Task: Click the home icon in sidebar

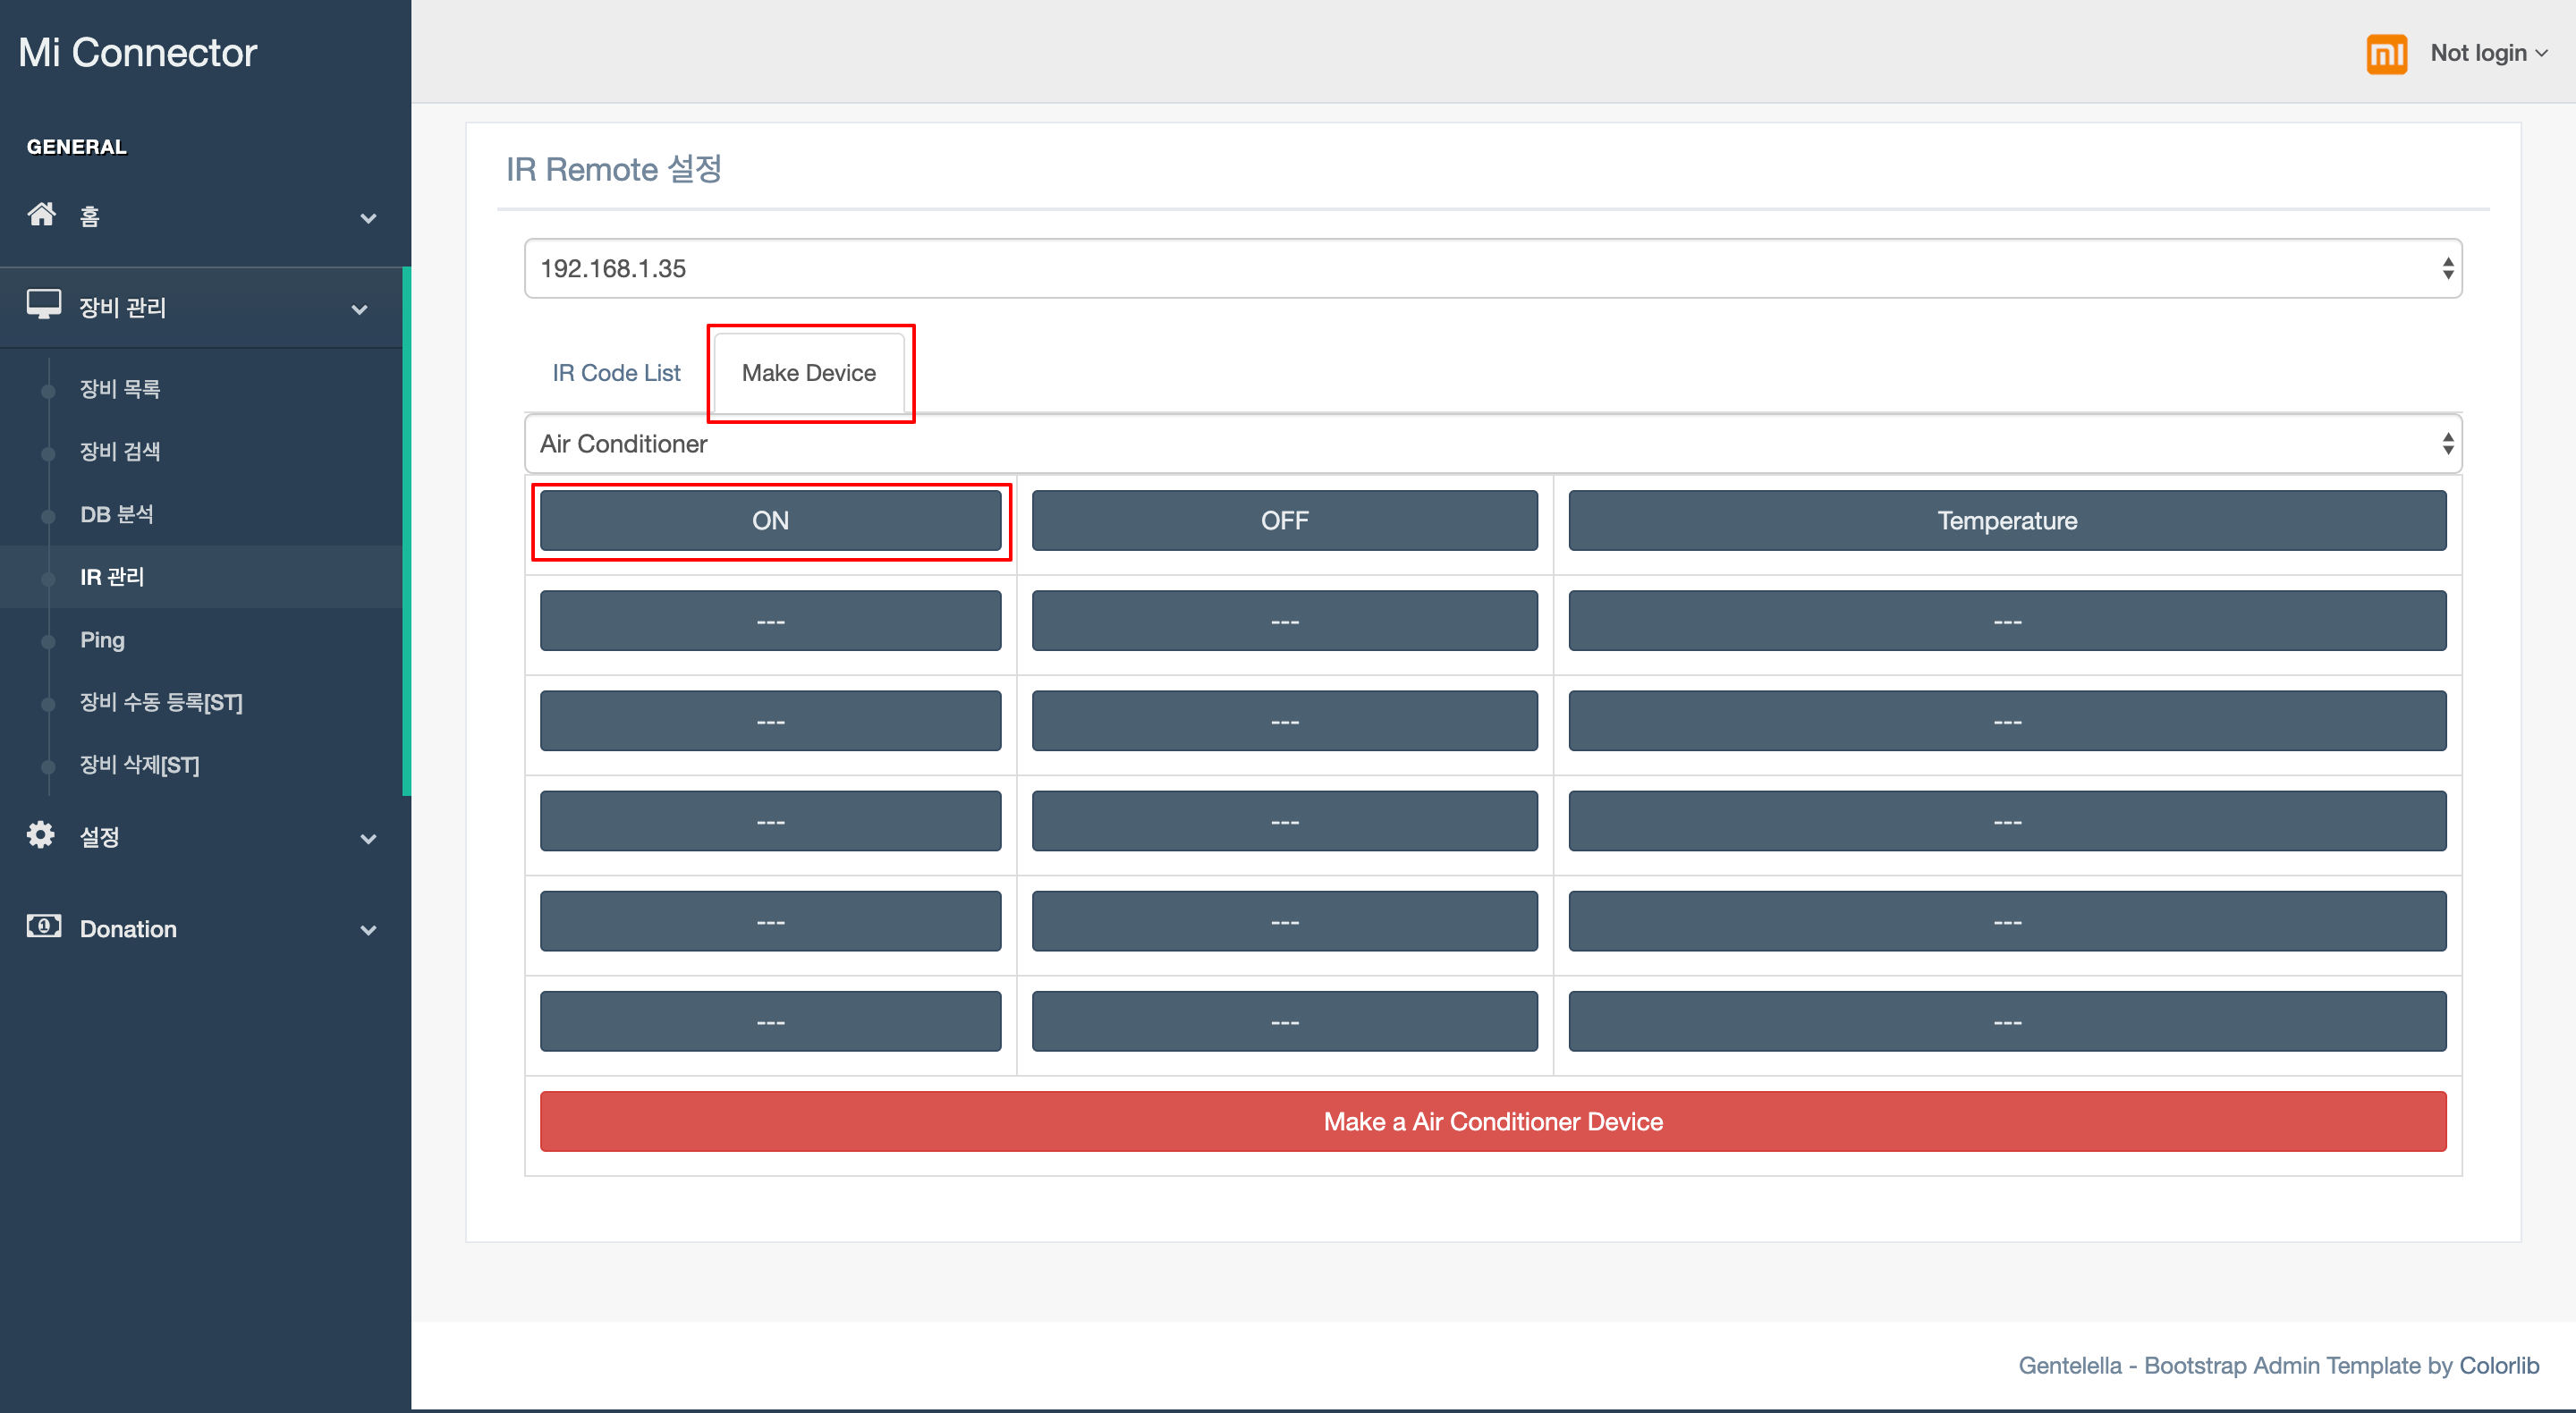Action: point(42,215)
